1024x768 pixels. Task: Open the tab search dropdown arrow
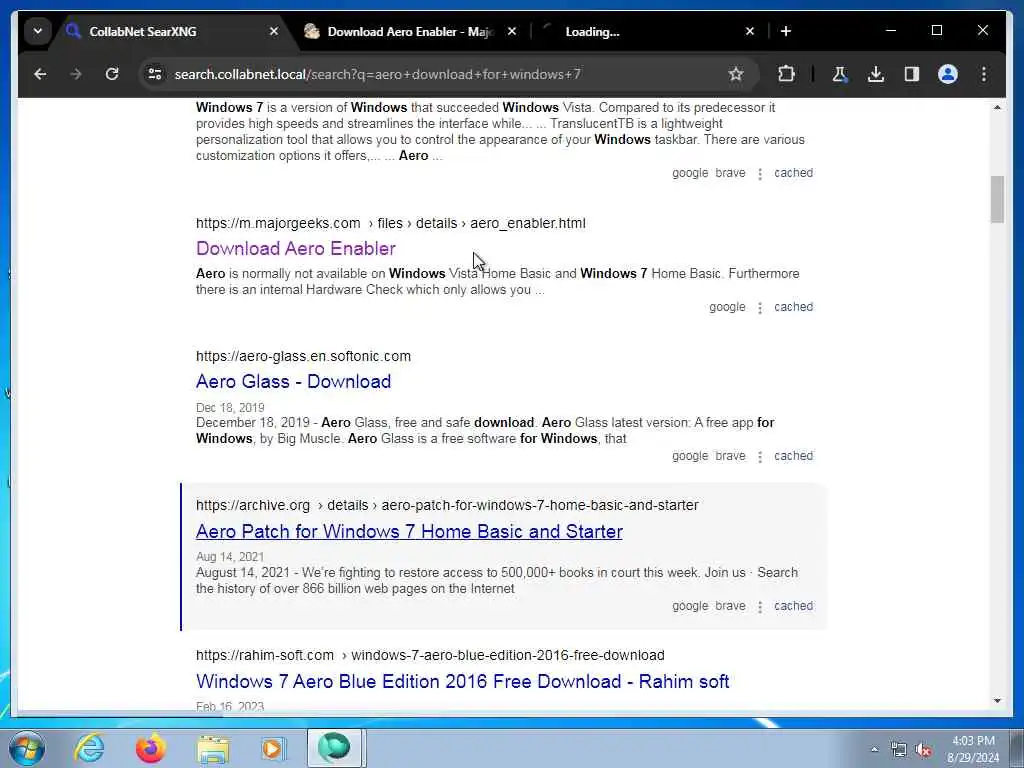[x=38, y=31]
